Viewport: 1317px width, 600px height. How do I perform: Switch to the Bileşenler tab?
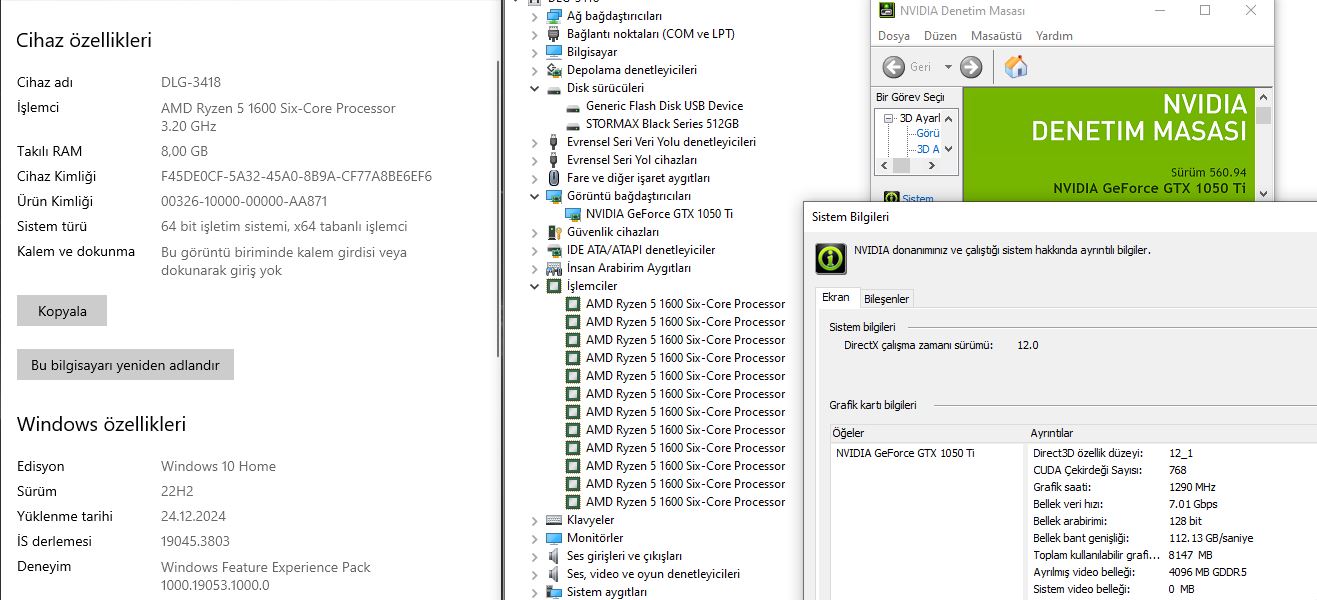click(886, 299)
